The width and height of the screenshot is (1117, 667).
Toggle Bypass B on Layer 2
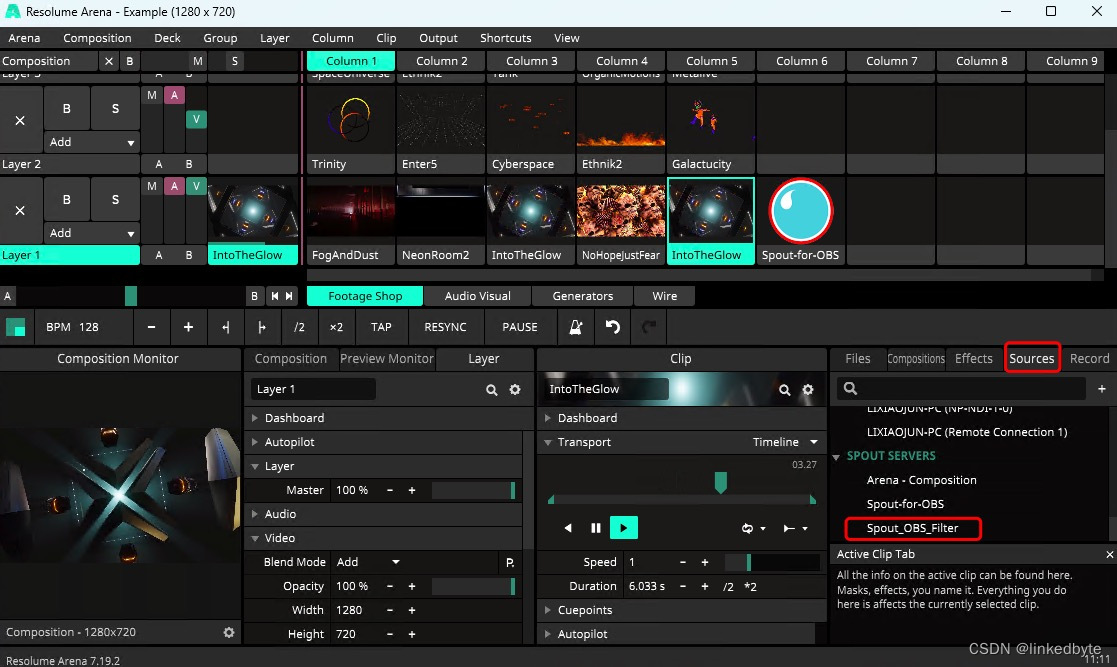click(67, 108)
